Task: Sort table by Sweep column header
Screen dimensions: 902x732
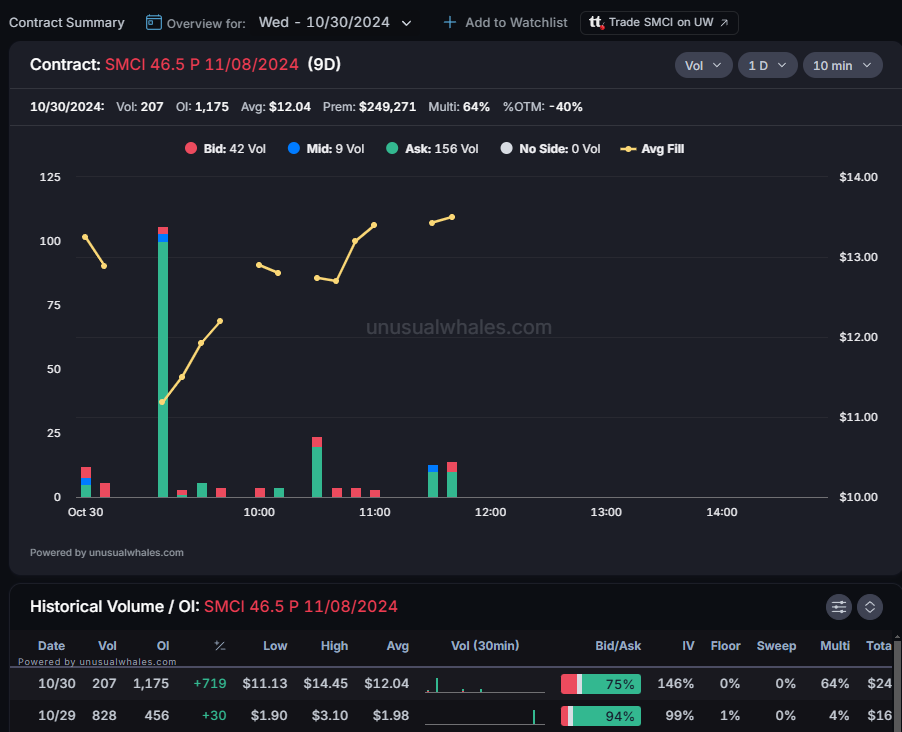Action: click(776, 646)
